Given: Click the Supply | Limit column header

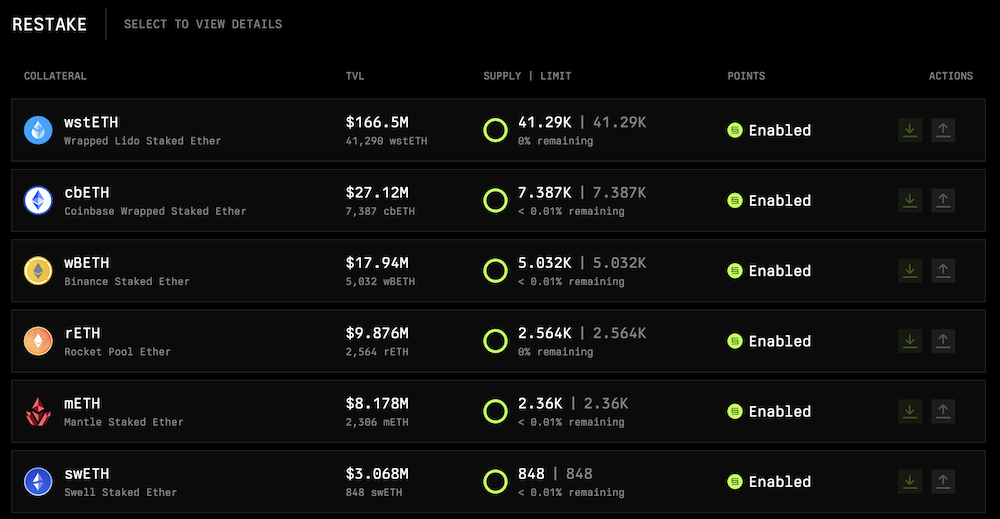Looking at the screenshot, I should (x=527, y=76).
